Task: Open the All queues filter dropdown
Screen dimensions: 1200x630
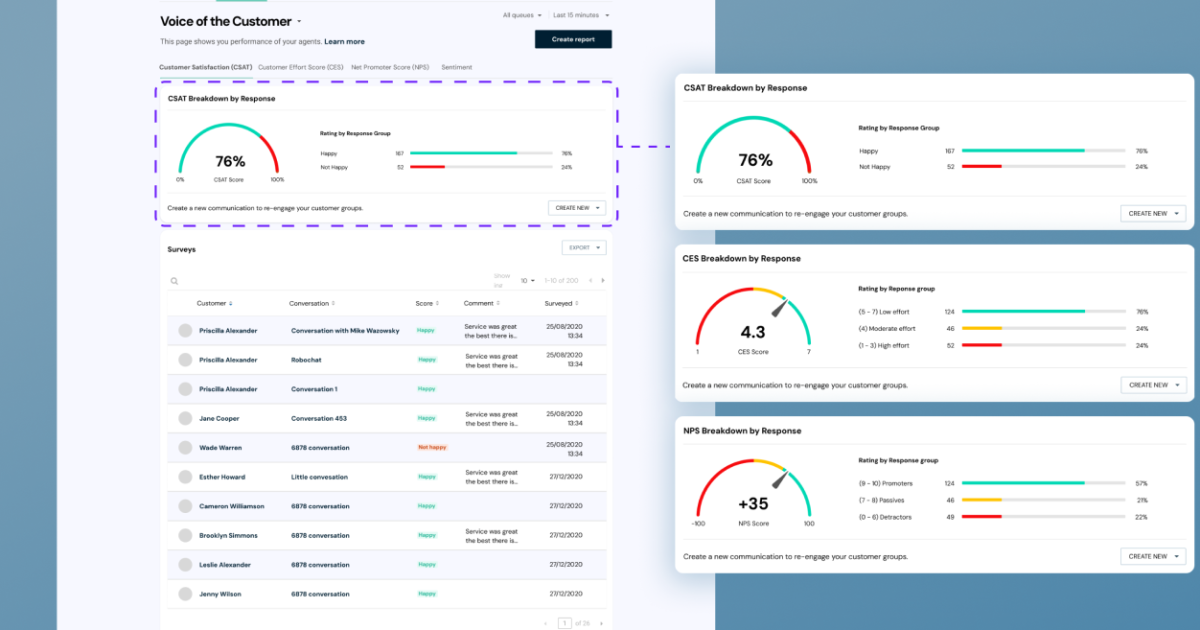Action: (523, 15)
